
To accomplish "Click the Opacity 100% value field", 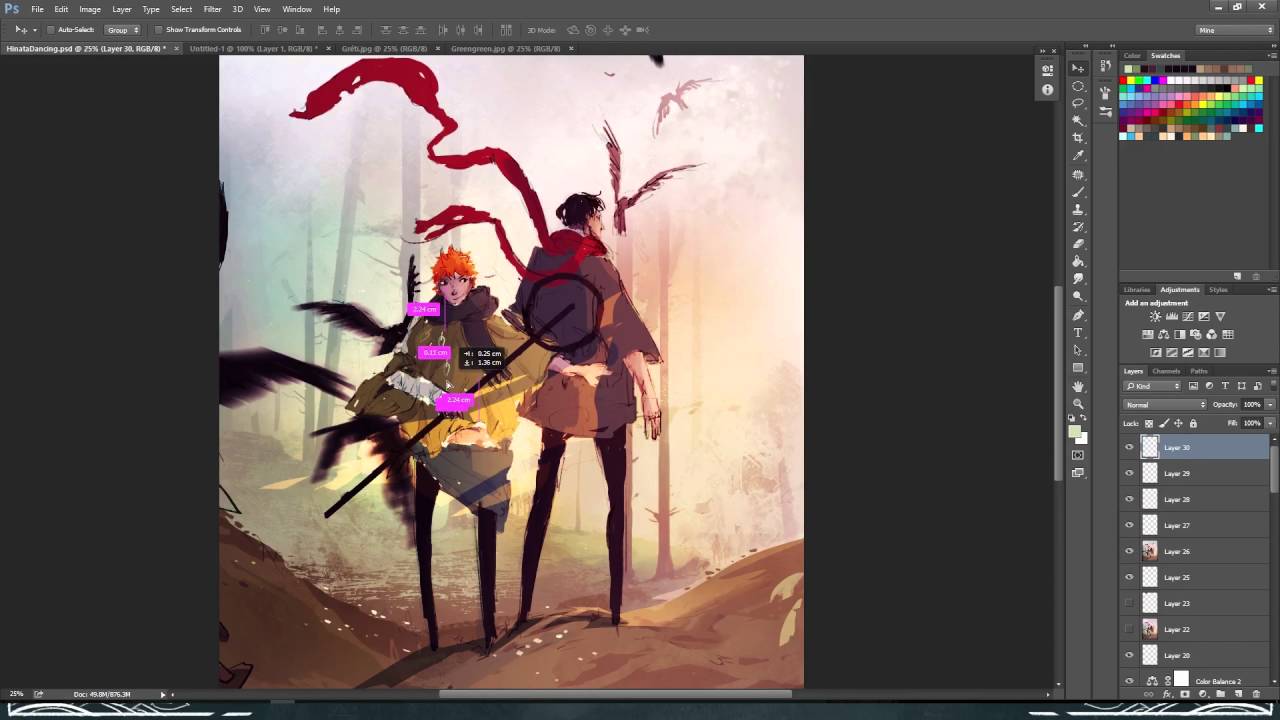I will click(1252, 405).
